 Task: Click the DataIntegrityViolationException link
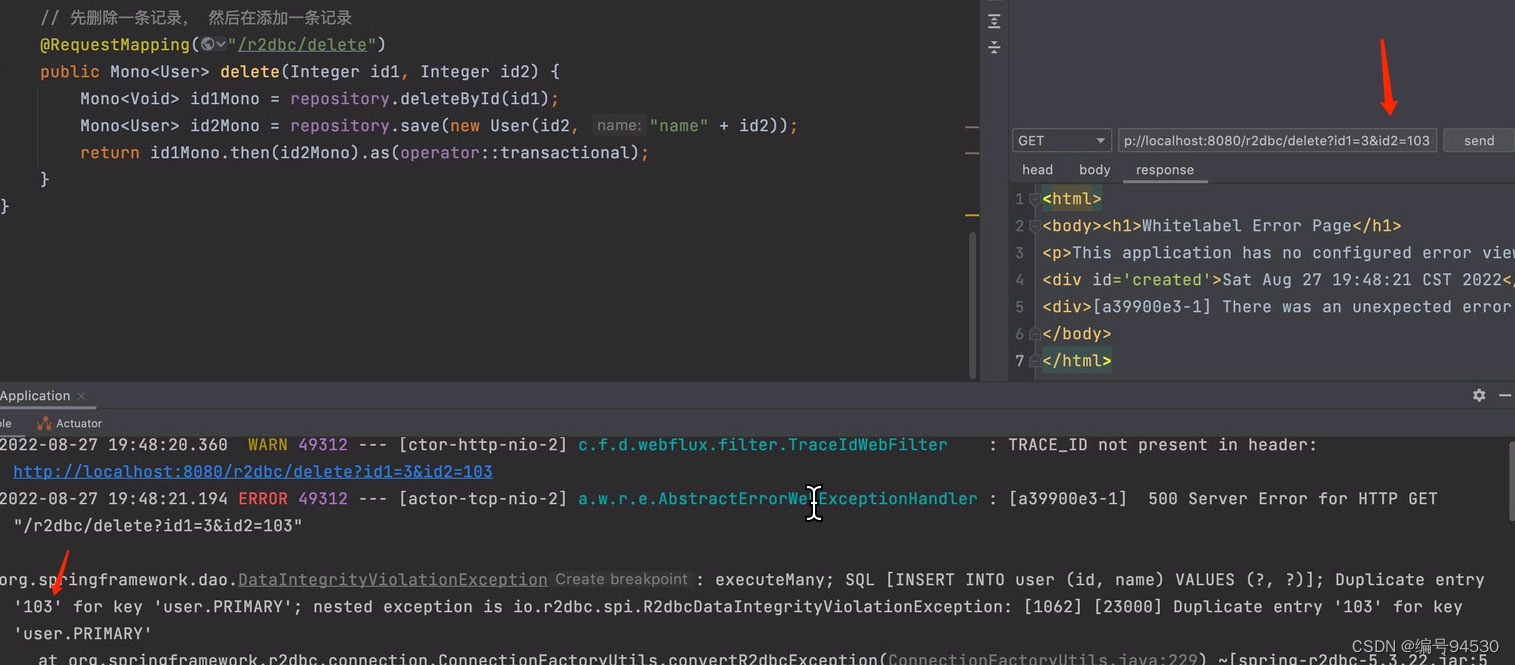393,579
